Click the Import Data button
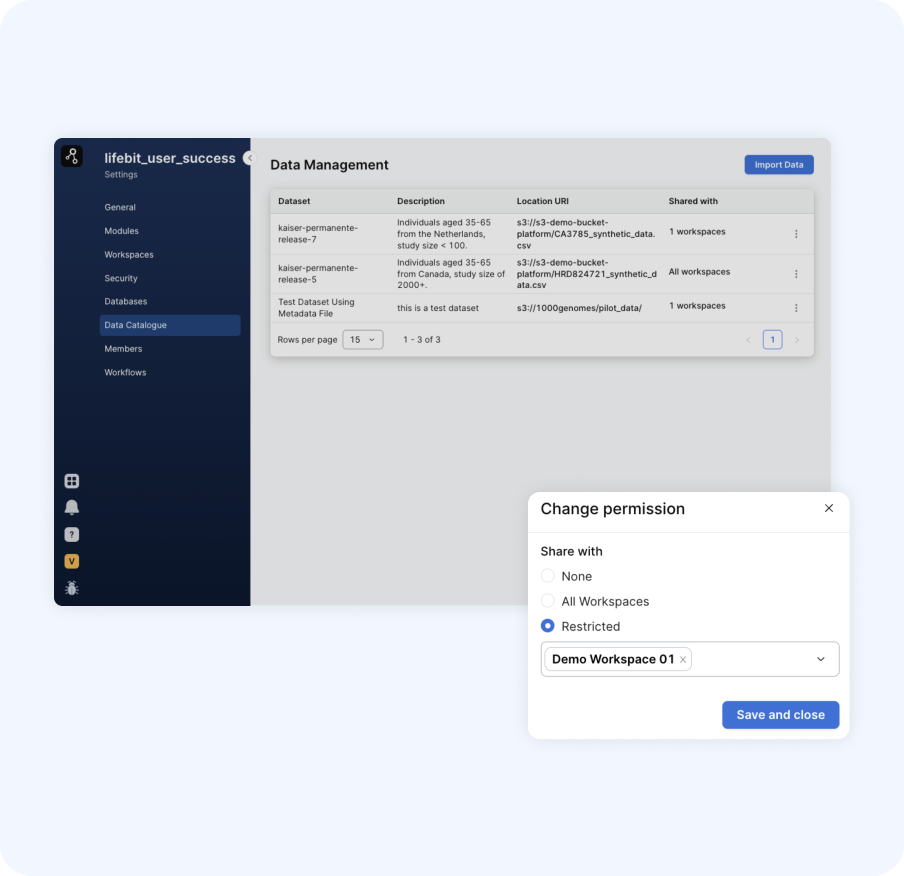 (x=779, y=164)
